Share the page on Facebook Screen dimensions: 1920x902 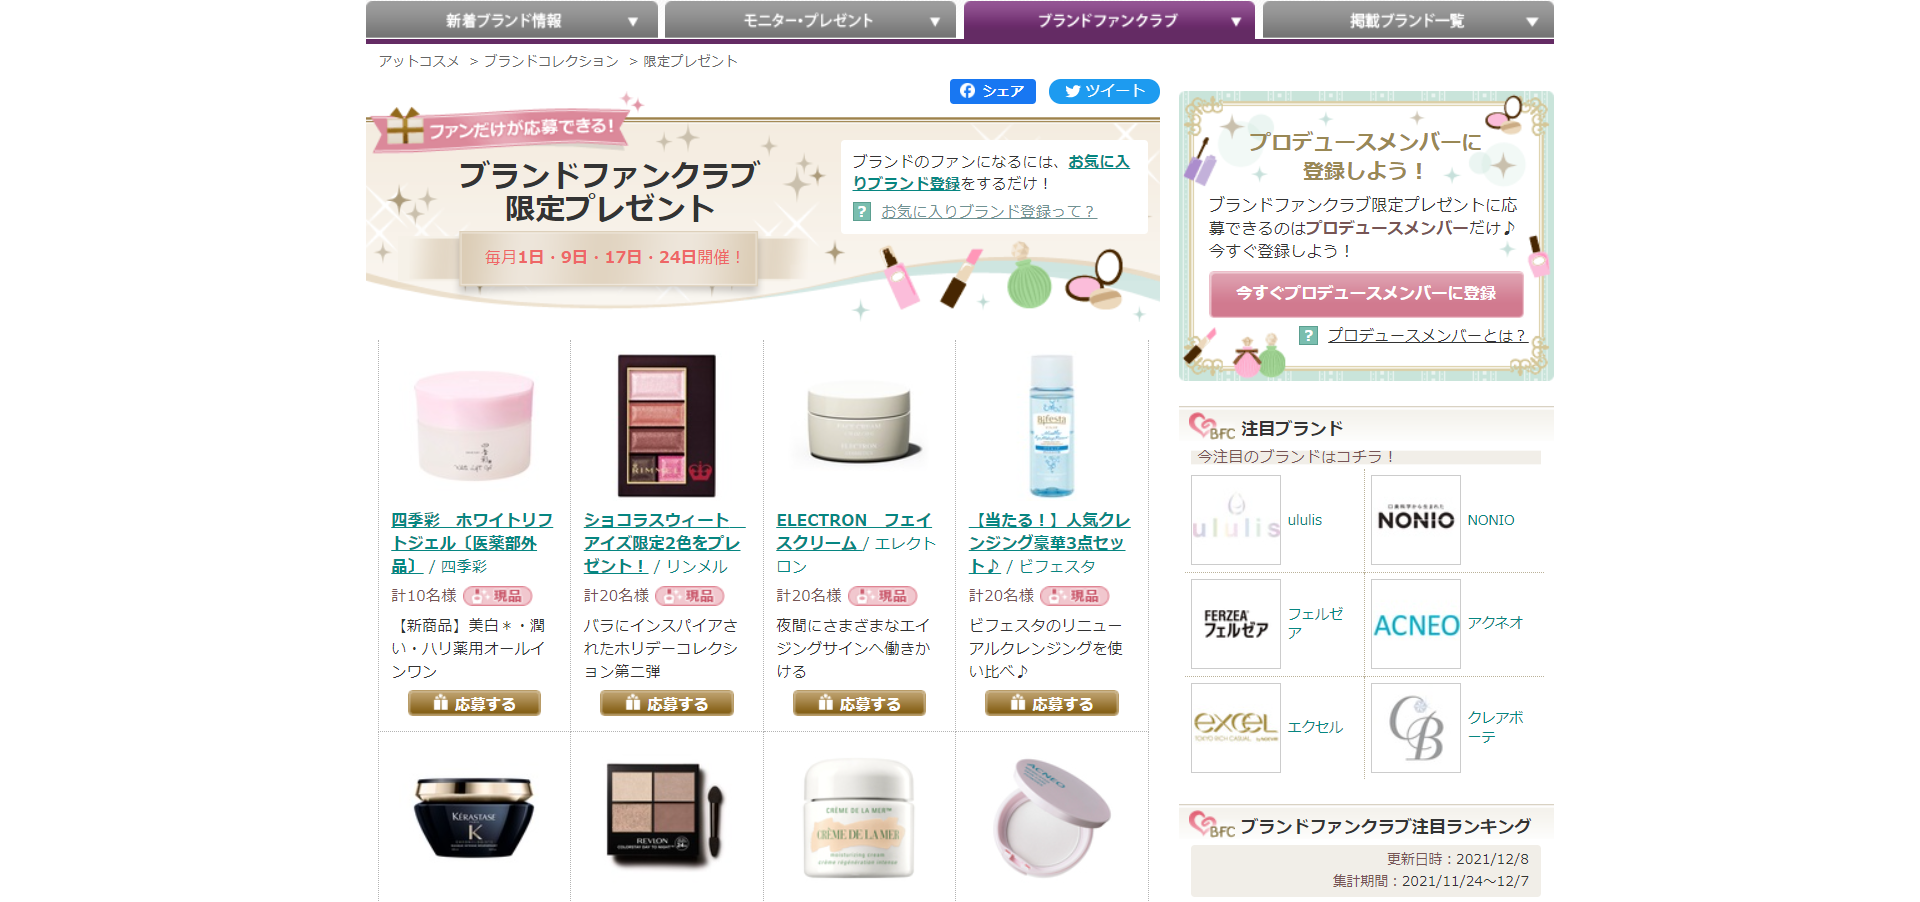click(x=992, y=91)
